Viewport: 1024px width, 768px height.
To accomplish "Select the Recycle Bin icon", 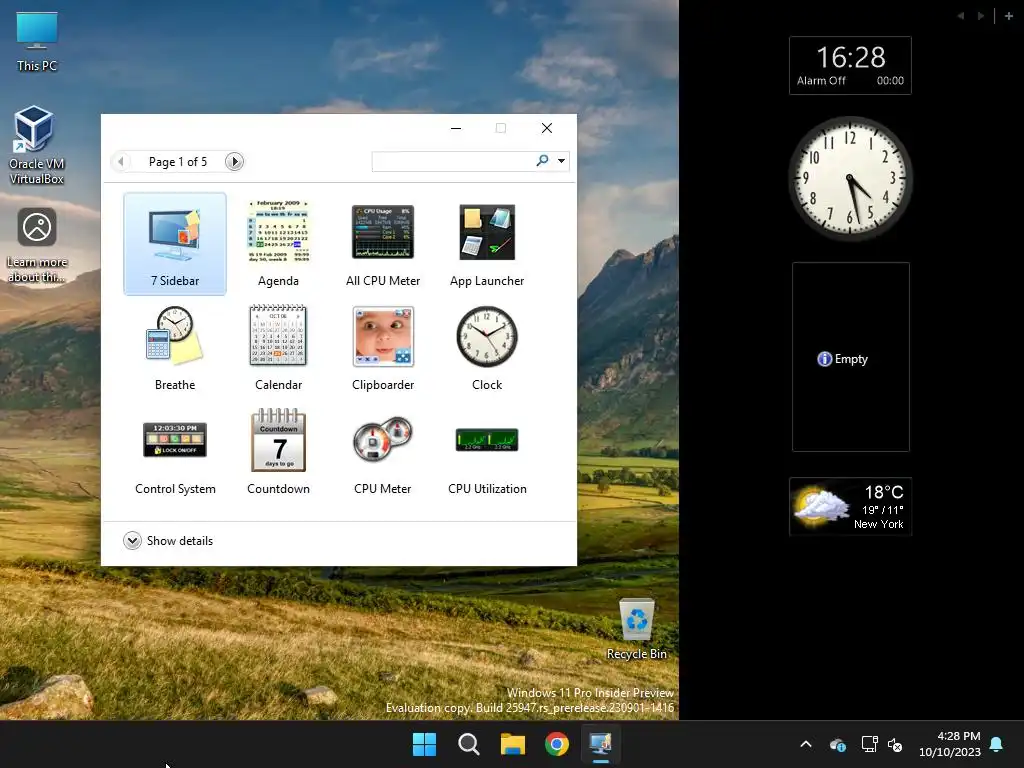I will pos(637,630).
